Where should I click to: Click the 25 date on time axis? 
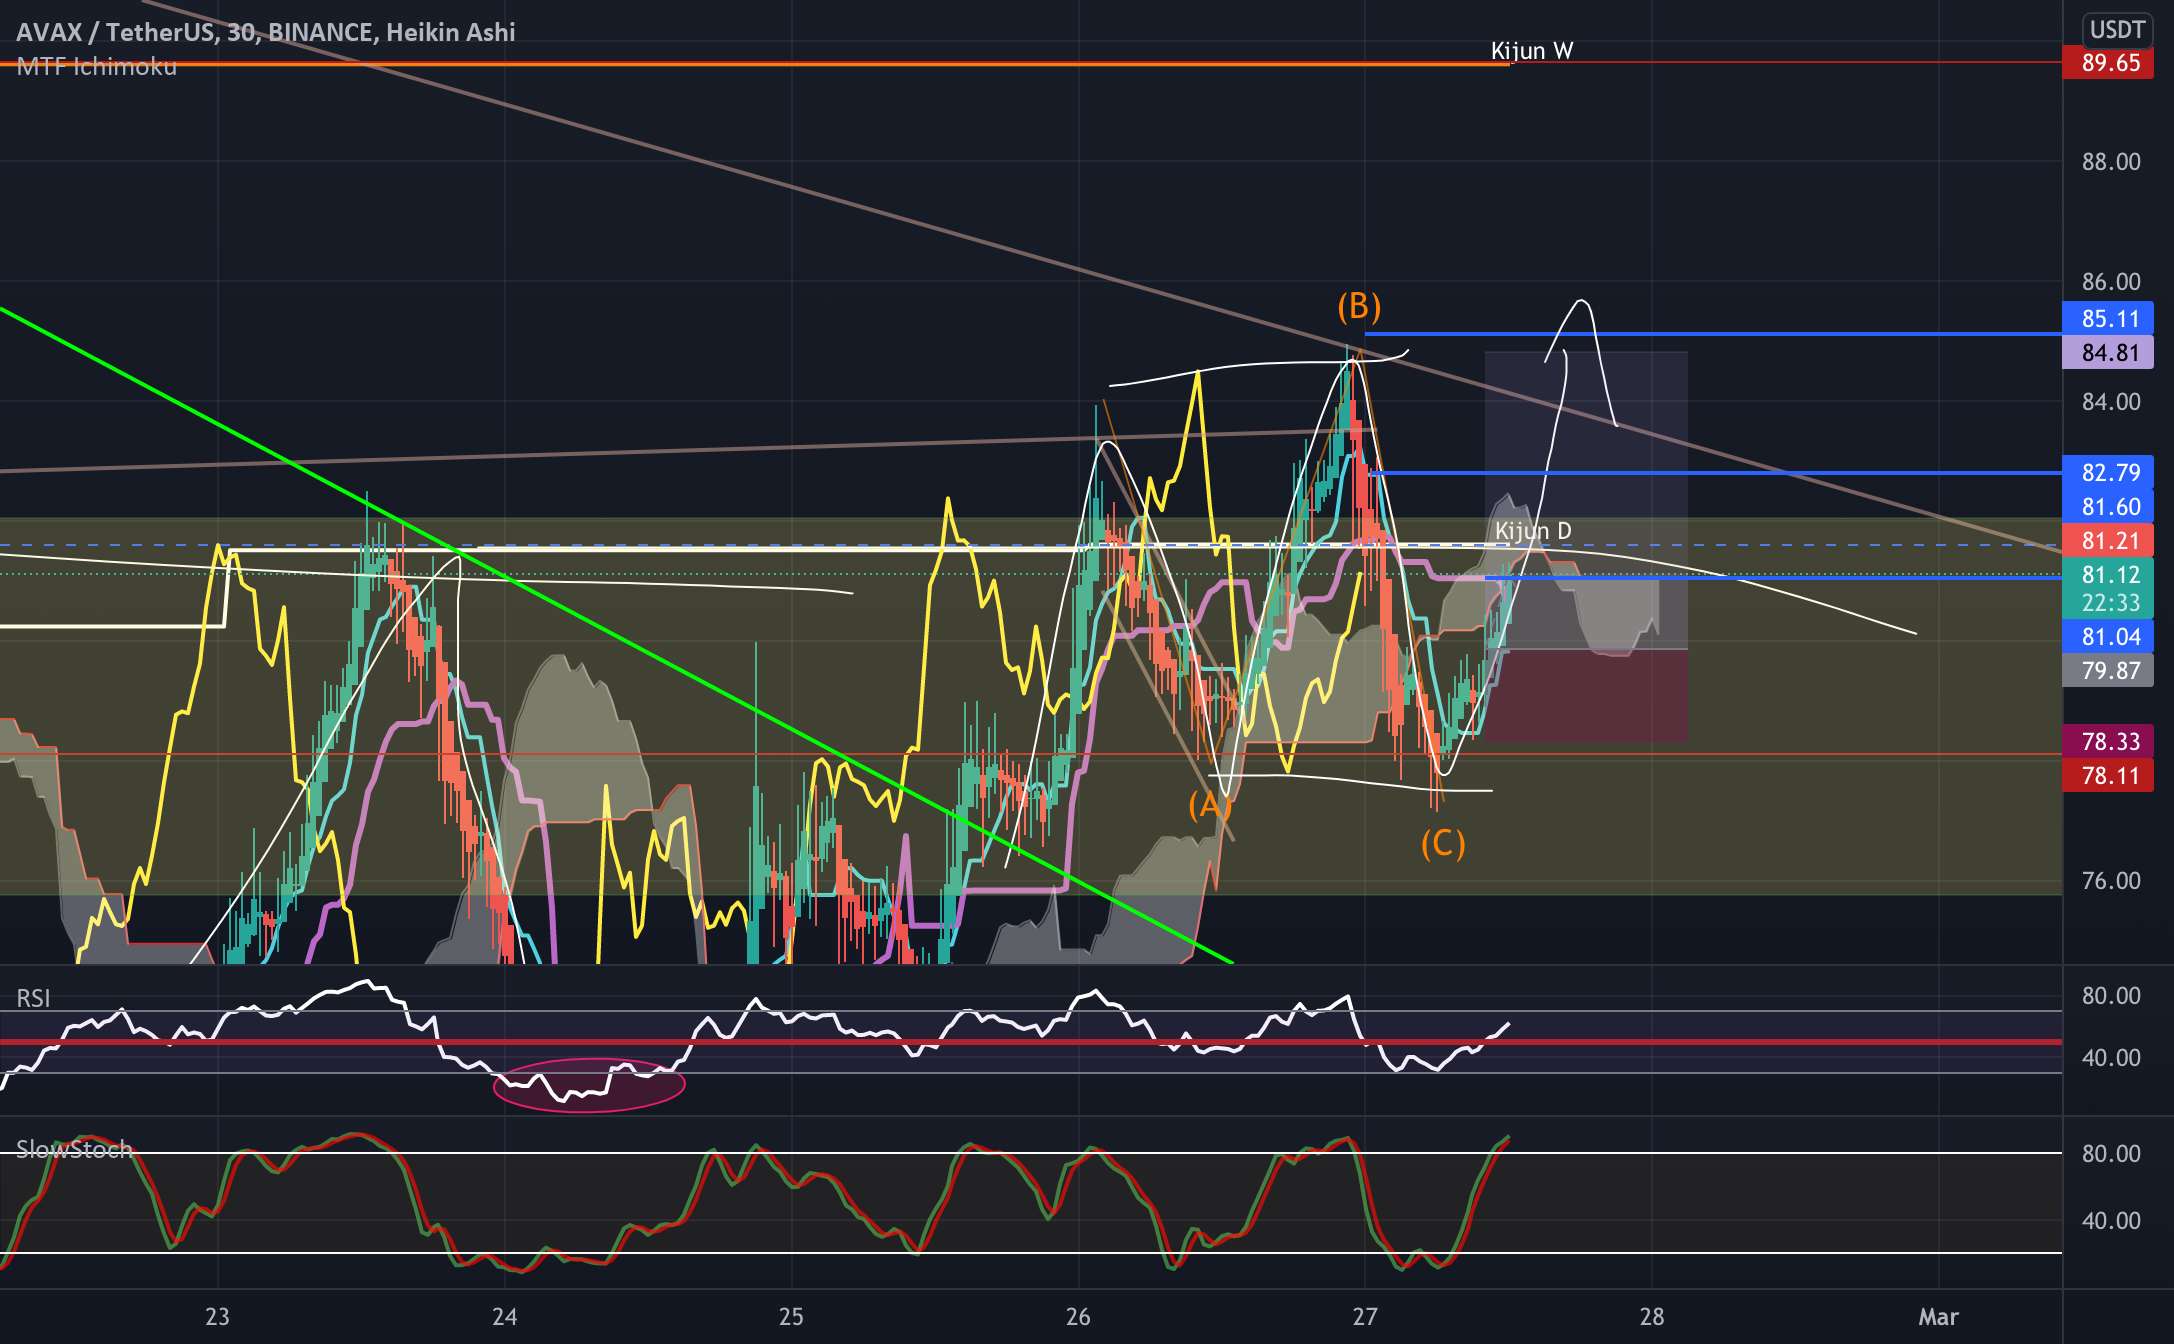pos(791,1317)
